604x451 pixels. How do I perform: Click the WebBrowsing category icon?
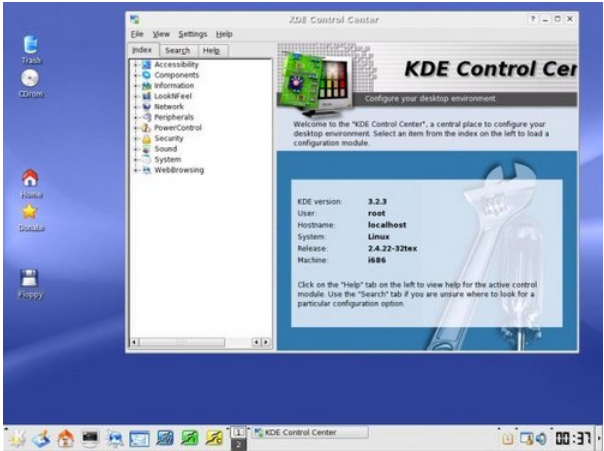pos(146,170)
